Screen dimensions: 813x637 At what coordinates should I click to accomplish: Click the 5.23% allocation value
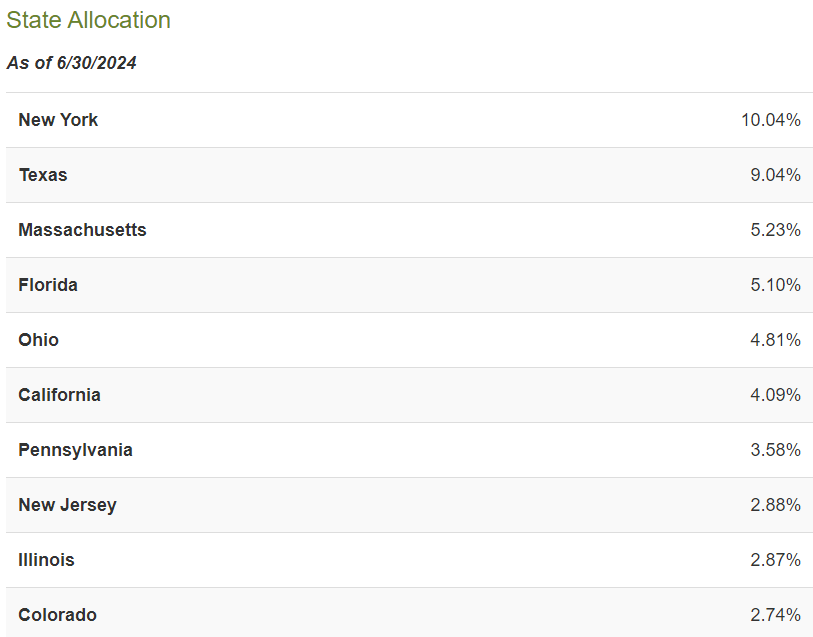point(775,230)
